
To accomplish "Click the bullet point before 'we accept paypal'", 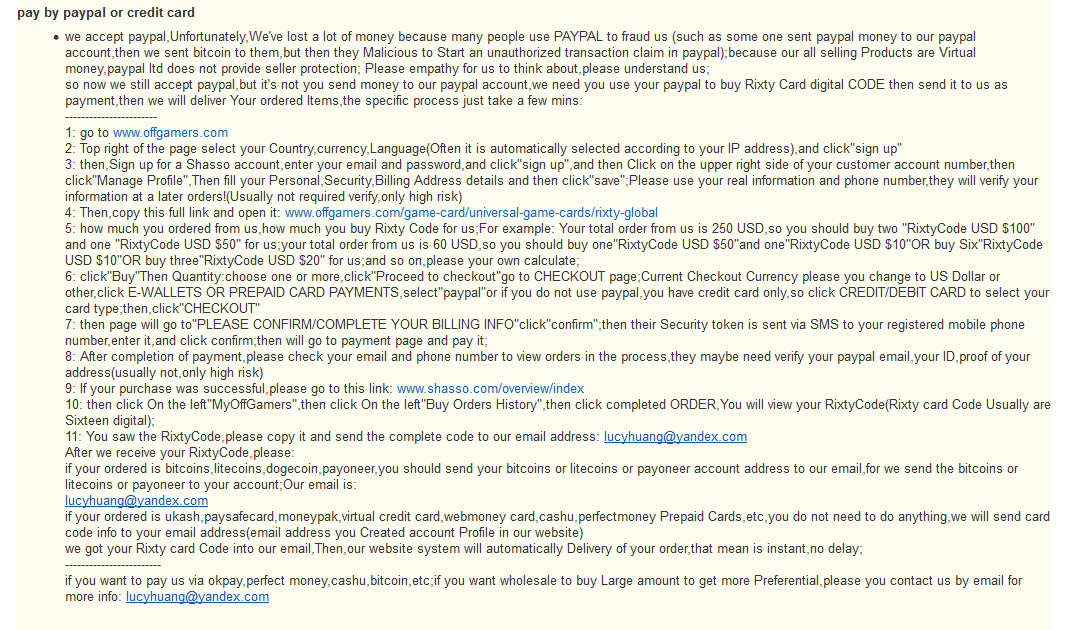I will coord(56,37).
